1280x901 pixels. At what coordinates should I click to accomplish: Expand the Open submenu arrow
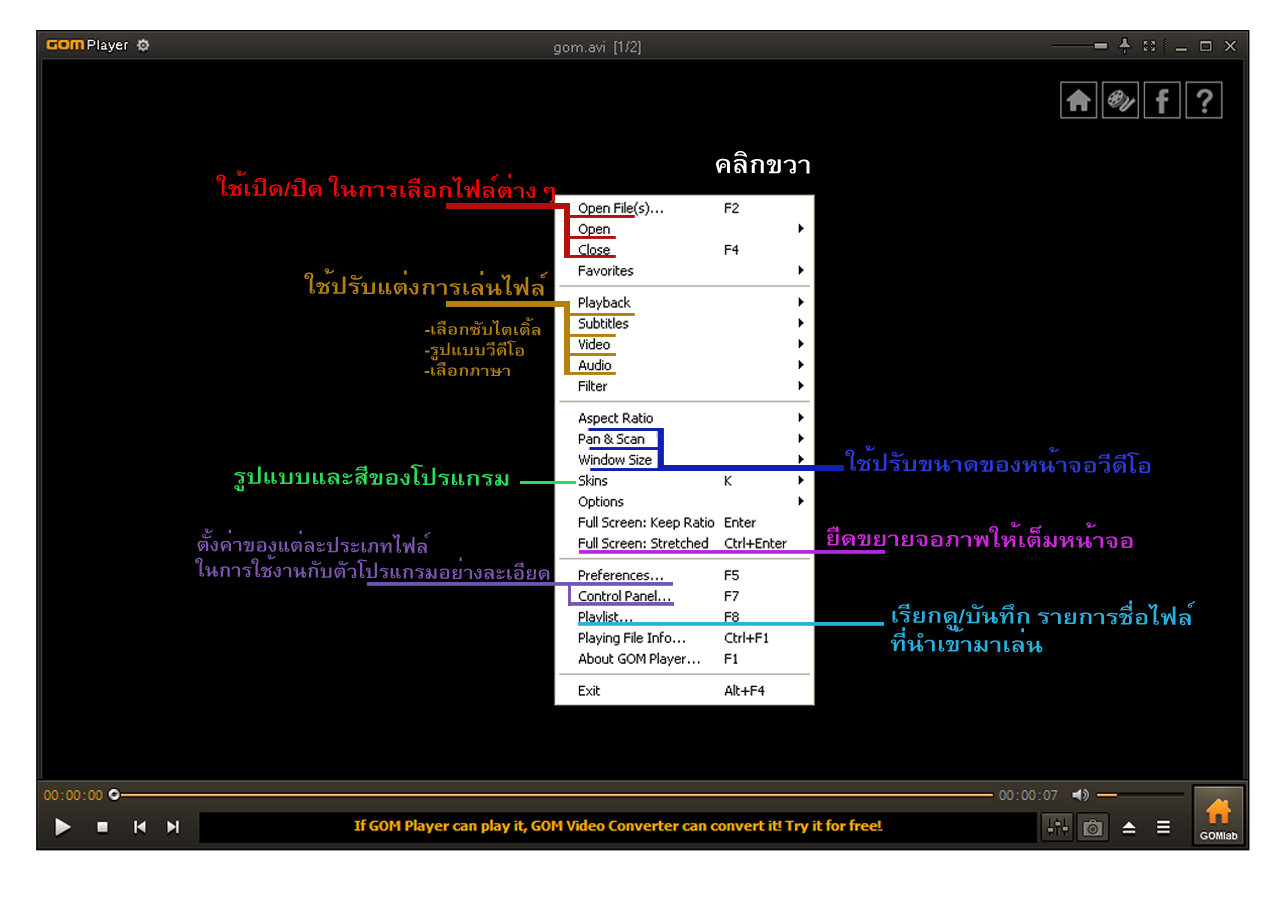tap(801, 229)
